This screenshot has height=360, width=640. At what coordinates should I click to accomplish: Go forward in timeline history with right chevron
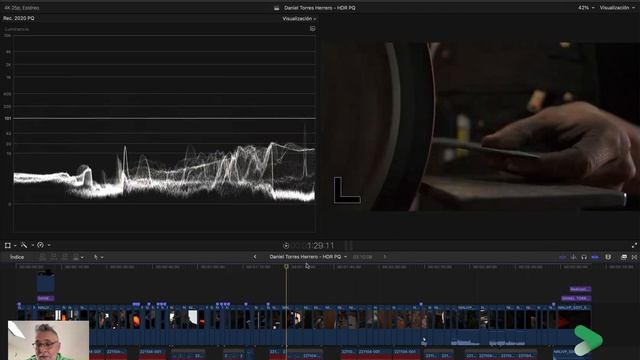[x=384, y=257]
